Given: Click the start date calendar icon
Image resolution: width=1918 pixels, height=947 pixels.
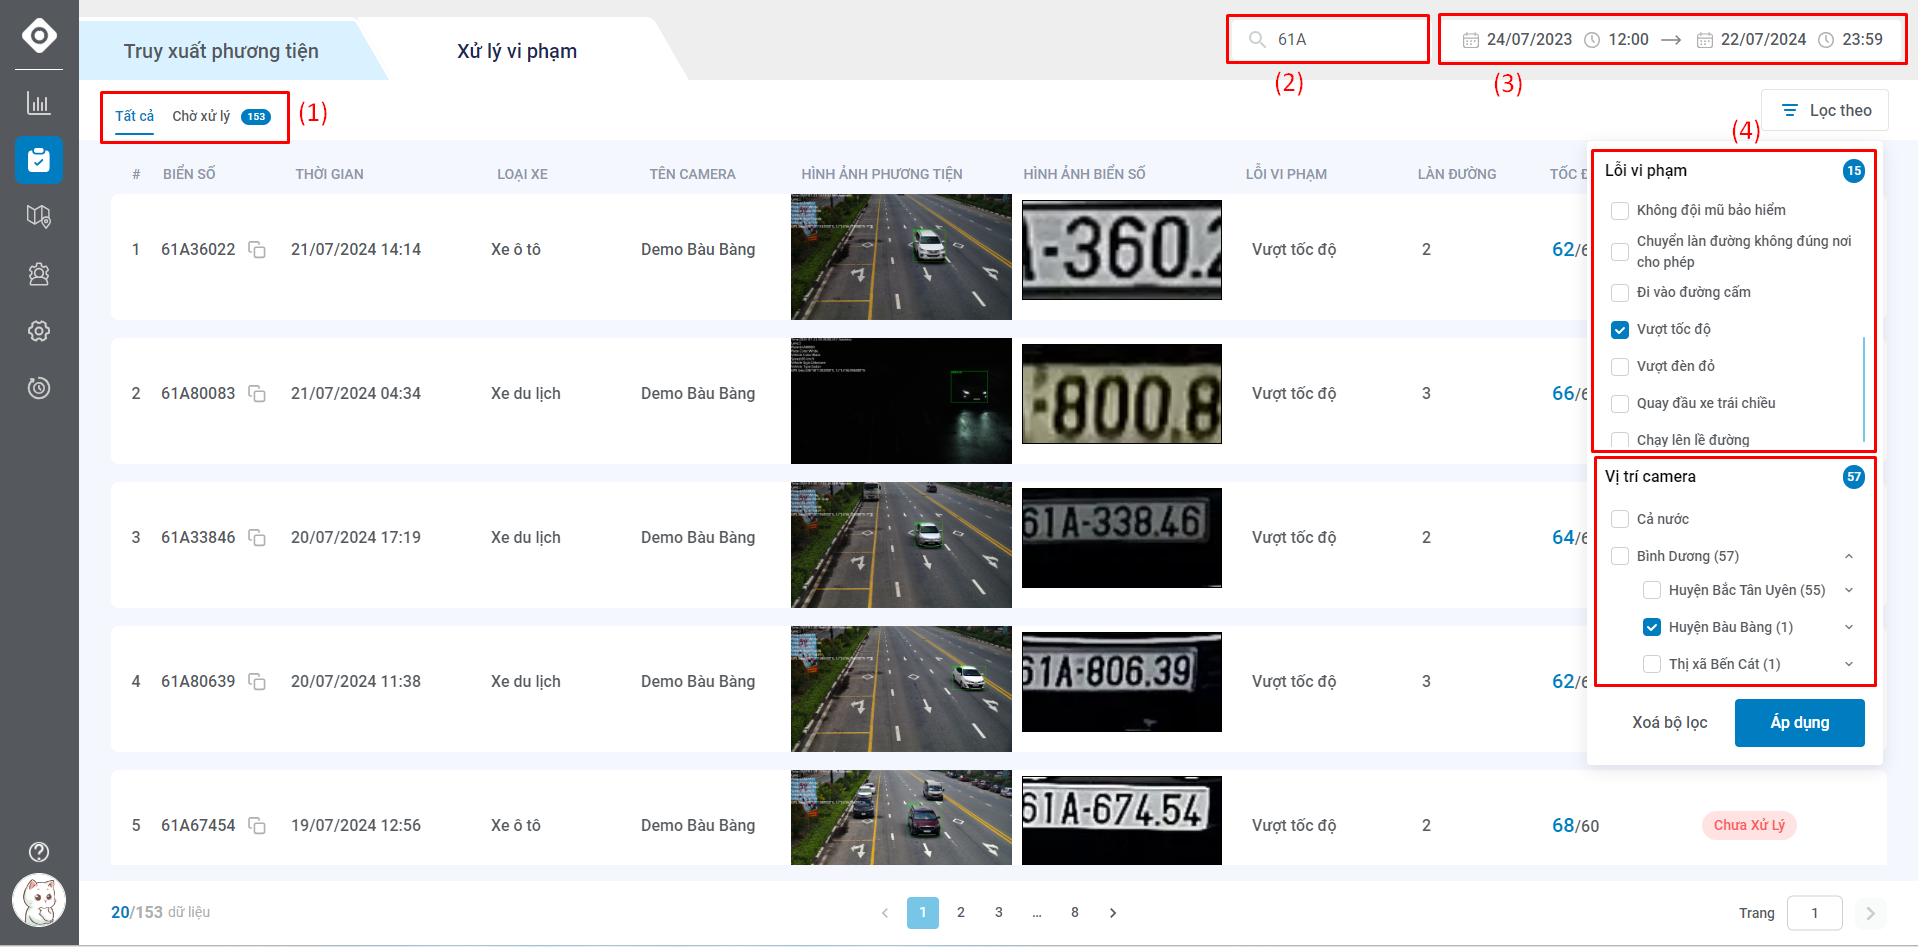Looking at the screenshot, I should 1470,40.
